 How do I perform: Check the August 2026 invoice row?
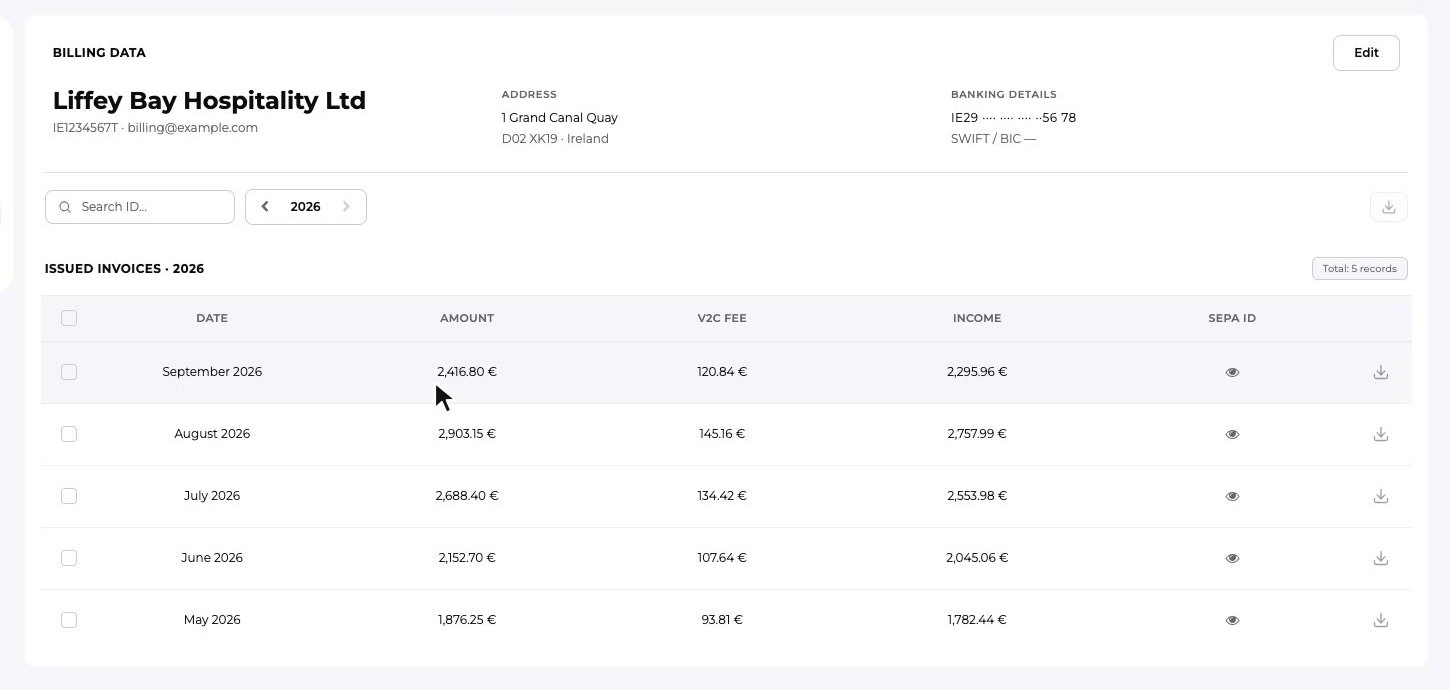69,434
